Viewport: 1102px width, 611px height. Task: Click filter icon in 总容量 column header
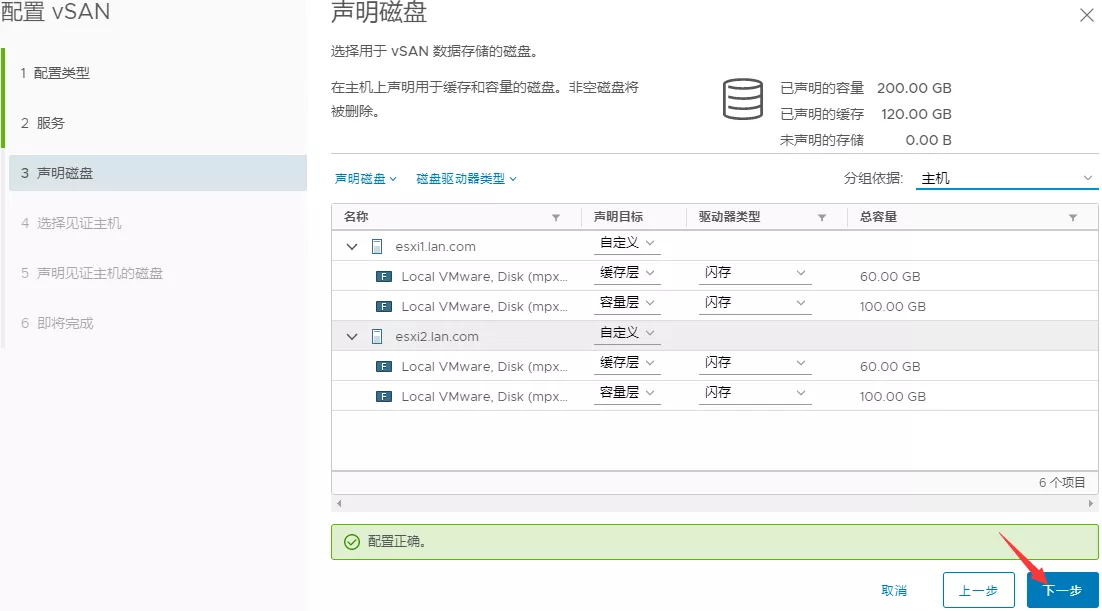coord(1072,217)
